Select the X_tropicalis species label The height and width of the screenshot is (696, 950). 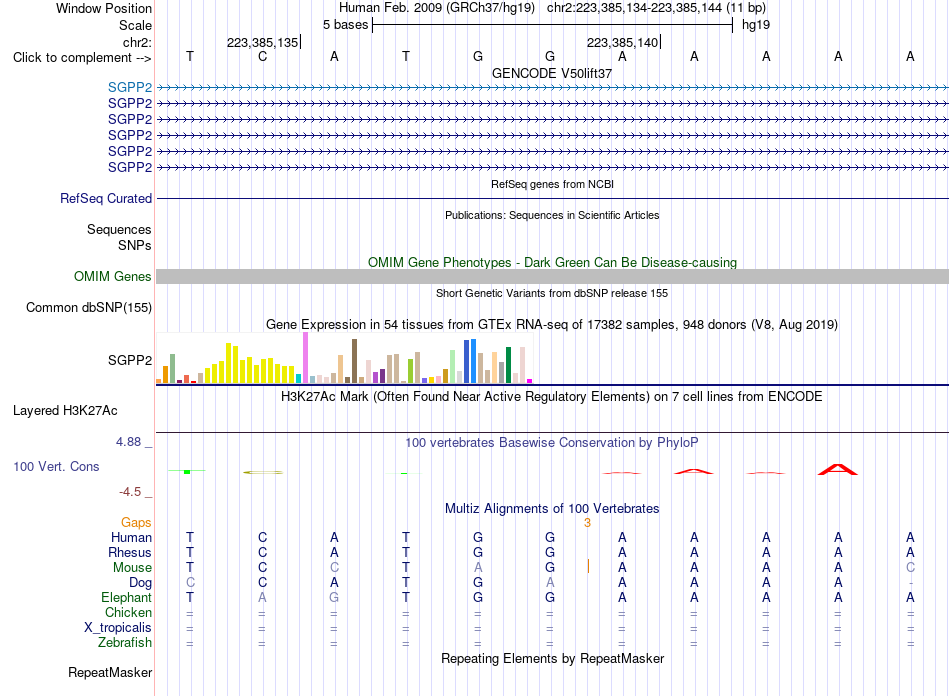pos(118,628)
